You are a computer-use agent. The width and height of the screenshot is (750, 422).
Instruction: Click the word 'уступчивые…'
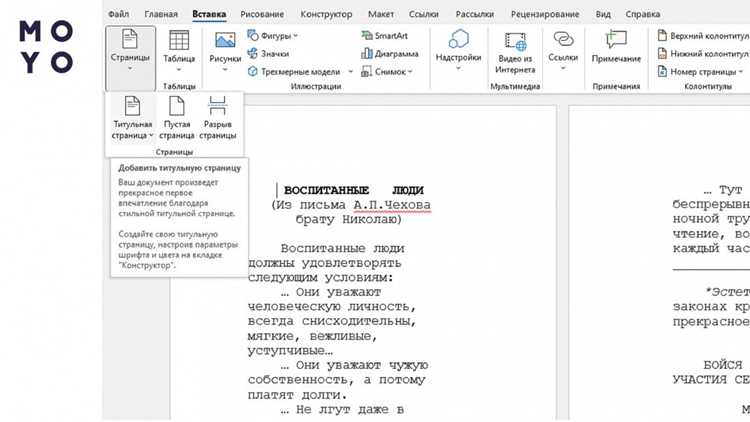click(x=290, y=351)
